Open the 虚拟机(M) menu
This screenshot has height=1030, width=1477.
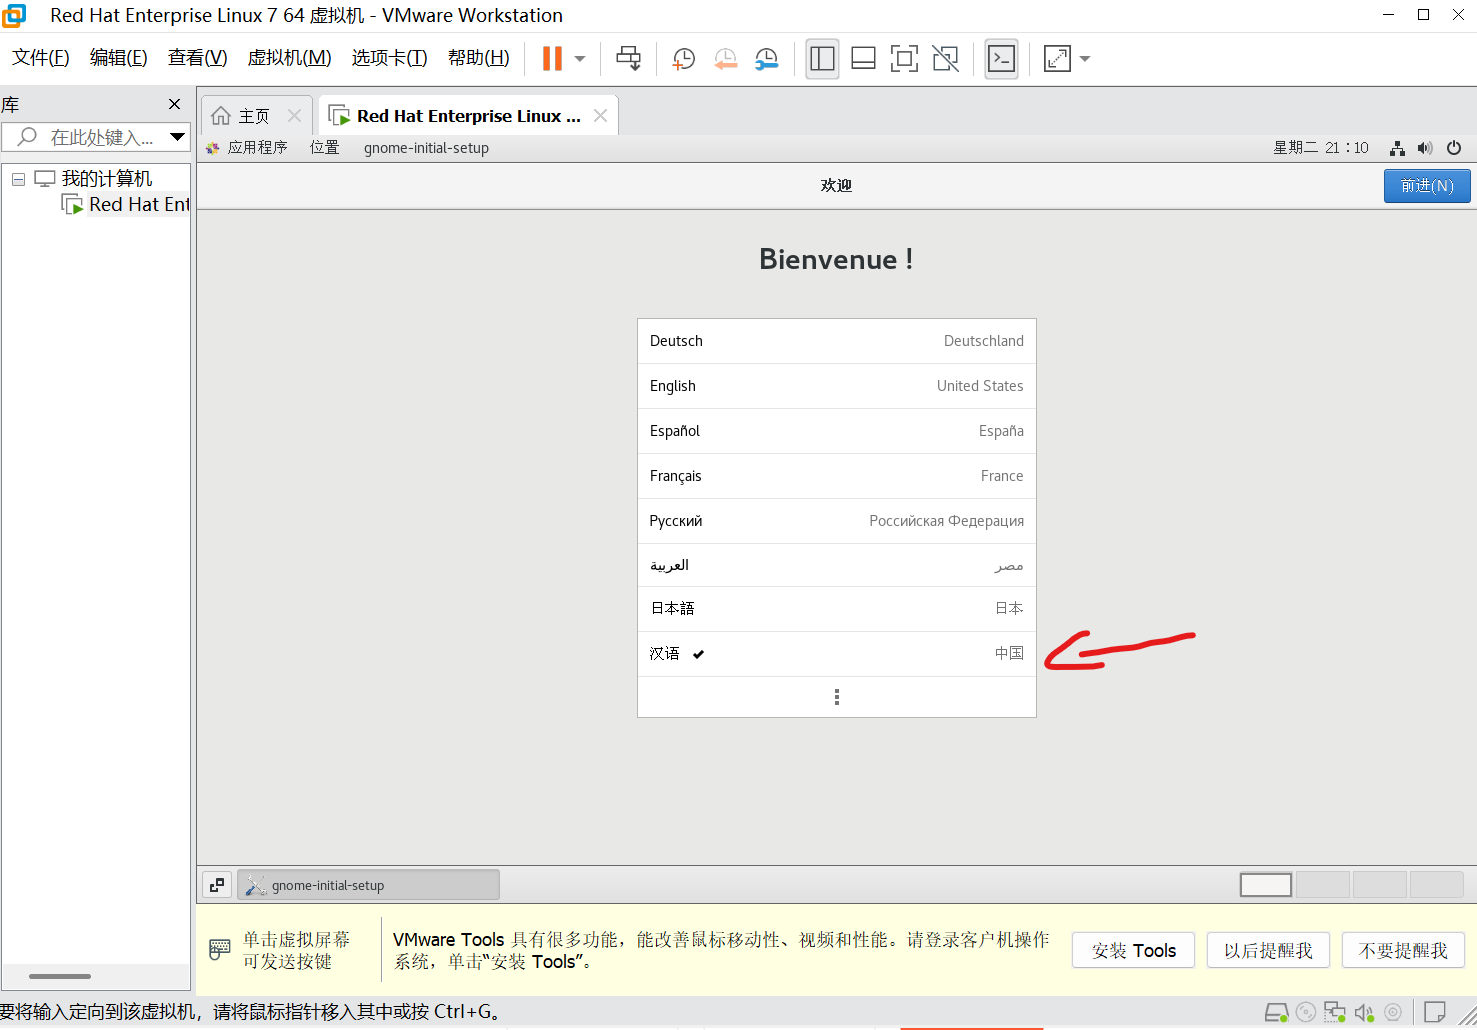(x=289, y=57)
